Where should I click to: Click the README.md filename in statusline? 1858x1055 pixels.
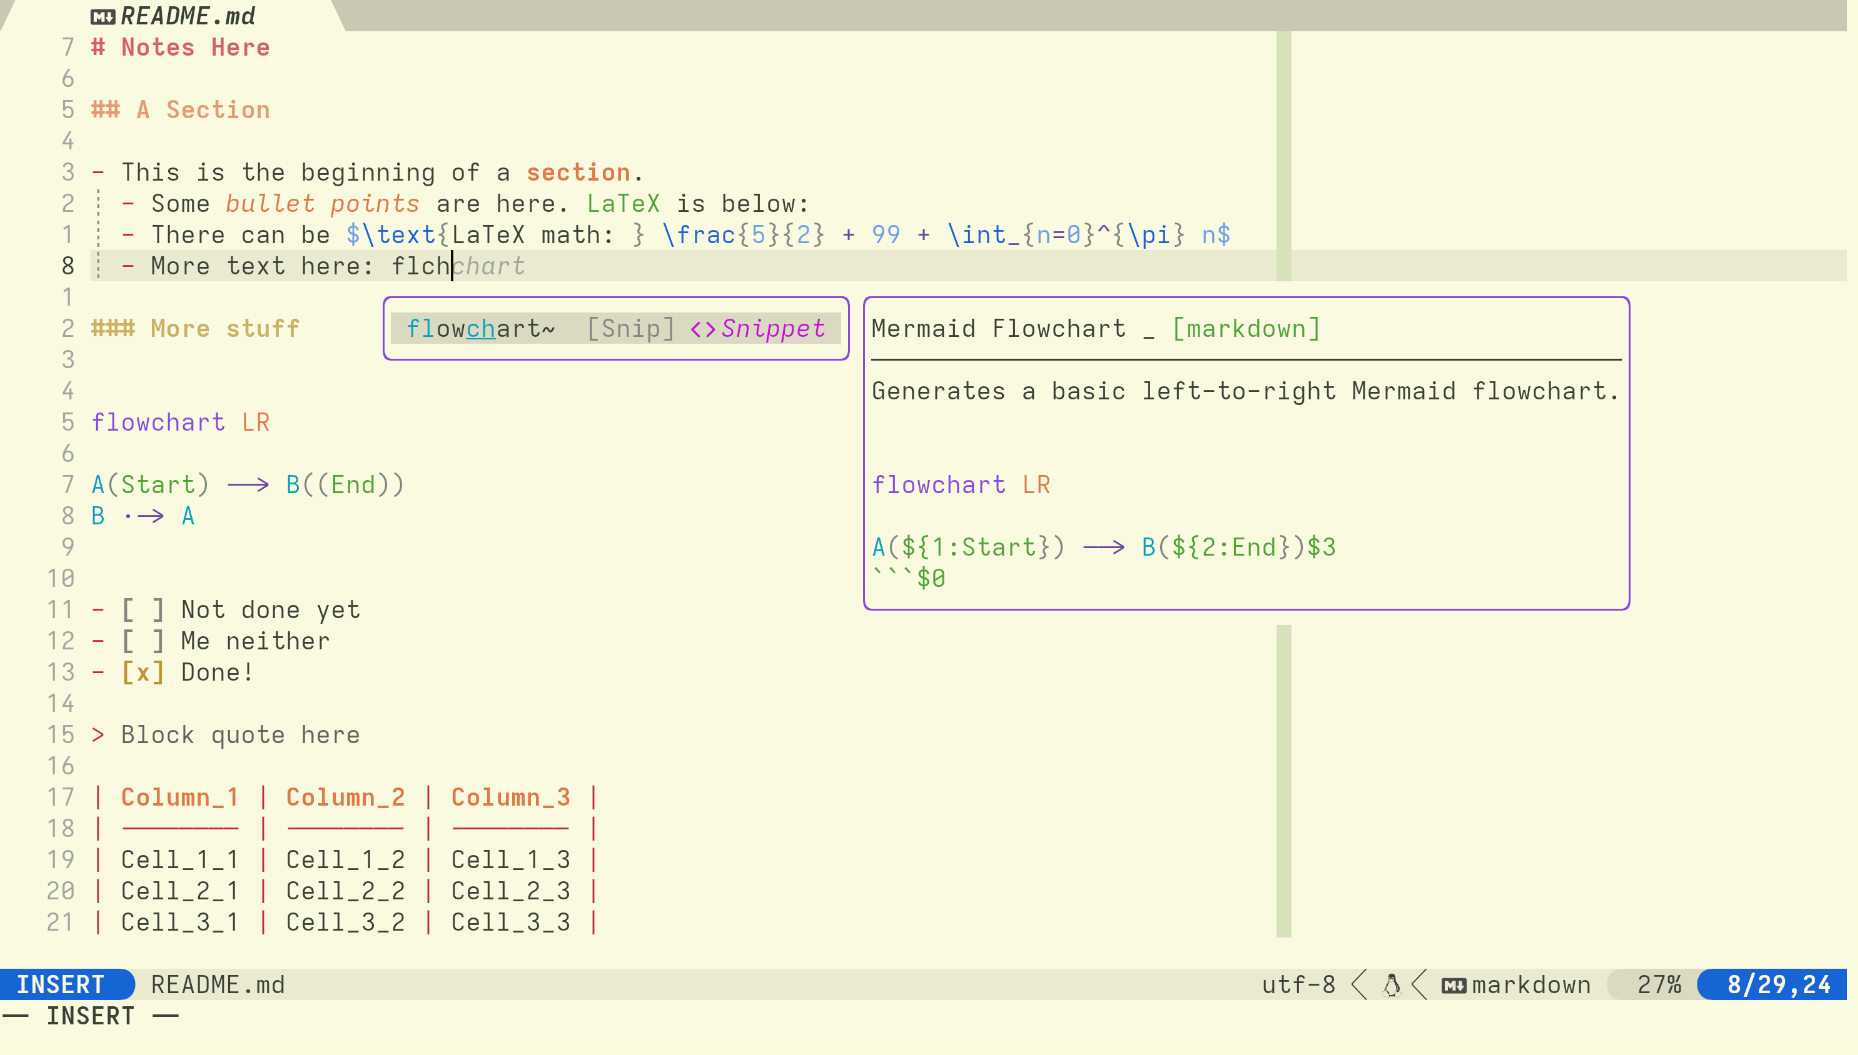(218, 985)
